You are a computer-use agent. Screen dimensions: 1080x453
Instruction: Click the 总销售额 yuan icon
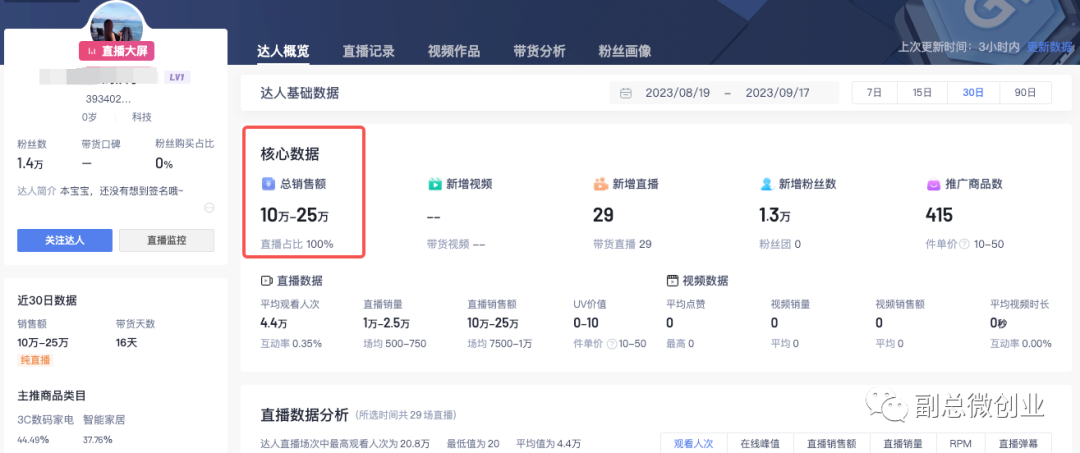[268, 184]
